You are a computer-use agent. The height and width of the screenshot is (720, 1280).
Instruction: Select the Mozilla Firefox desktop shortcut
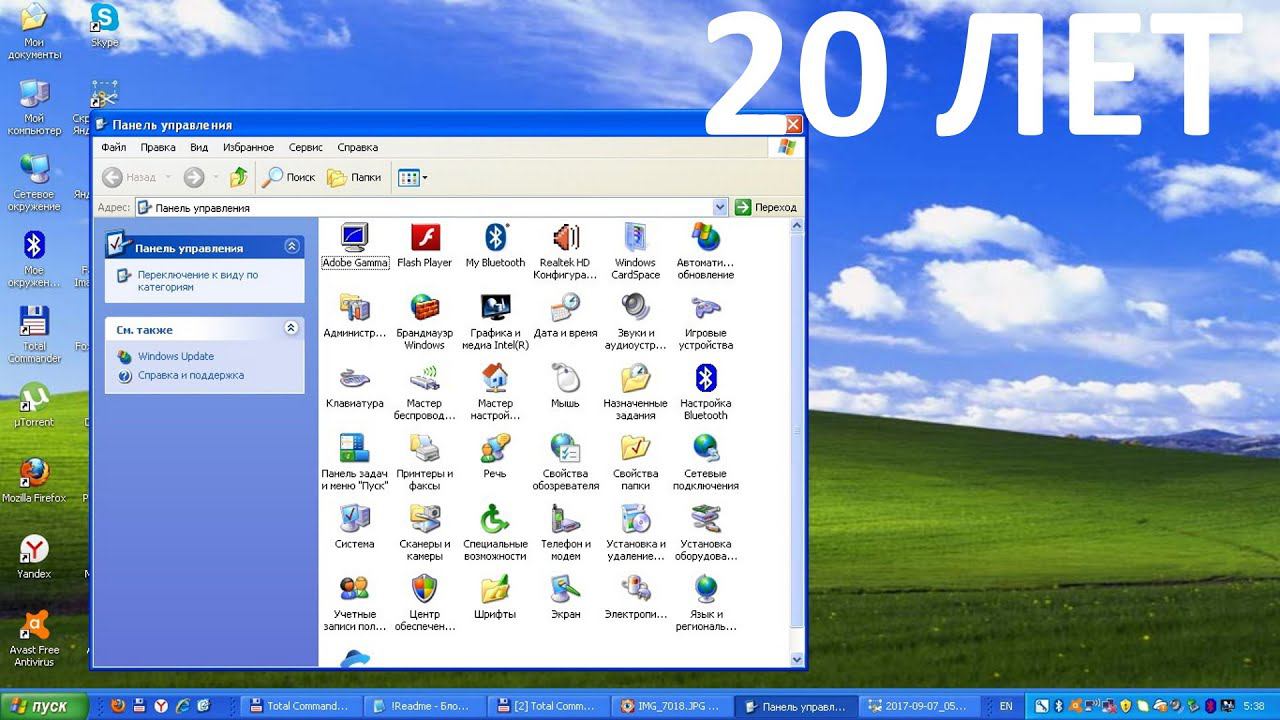[x=34, y=481]
